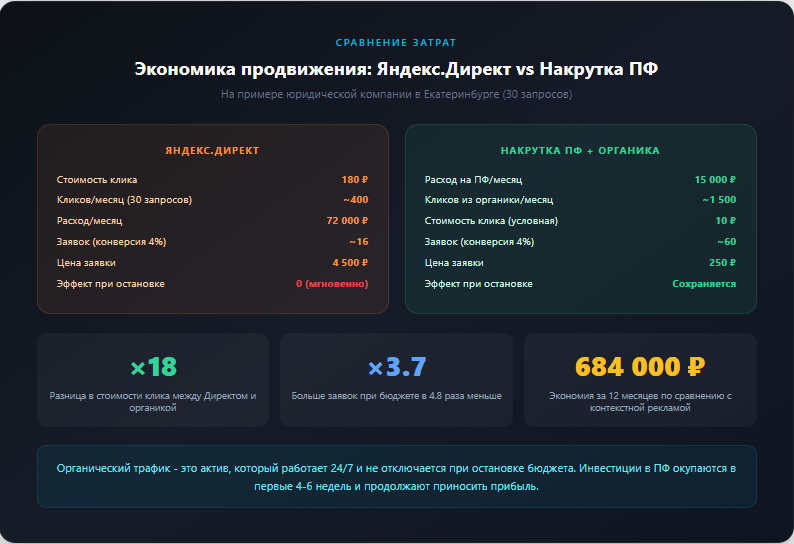Click the '15 000 ₽' value
794x544 pixels.
(715, 180)
